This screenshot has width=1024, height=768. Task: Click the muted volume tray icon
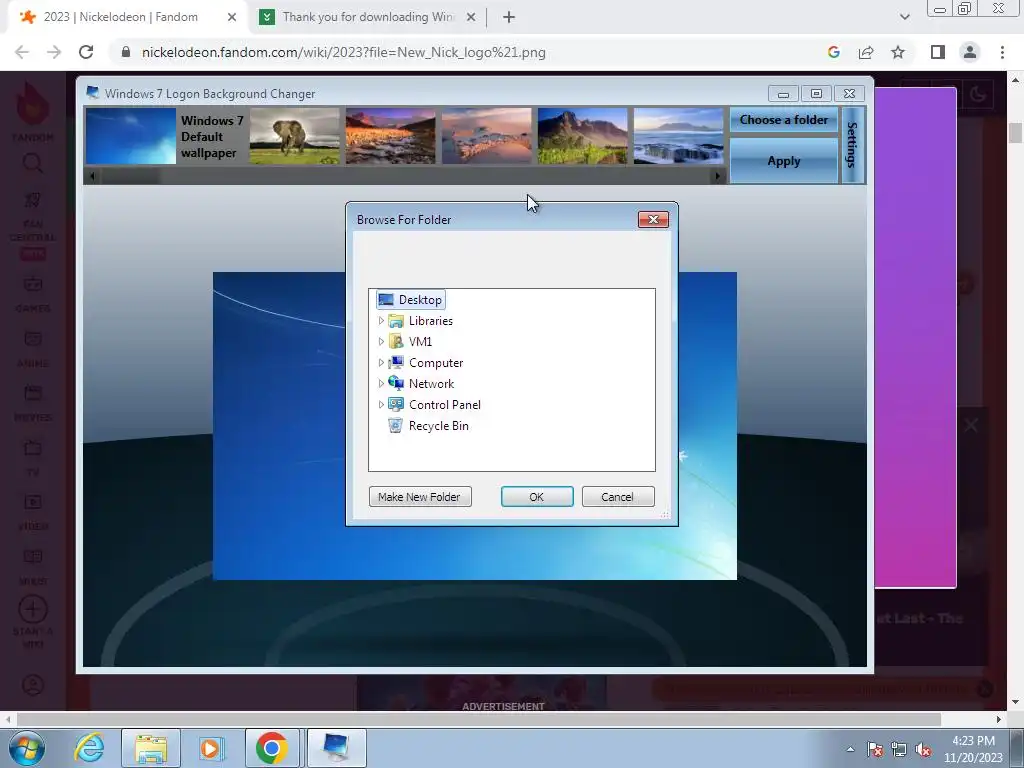tap(923, 749)
